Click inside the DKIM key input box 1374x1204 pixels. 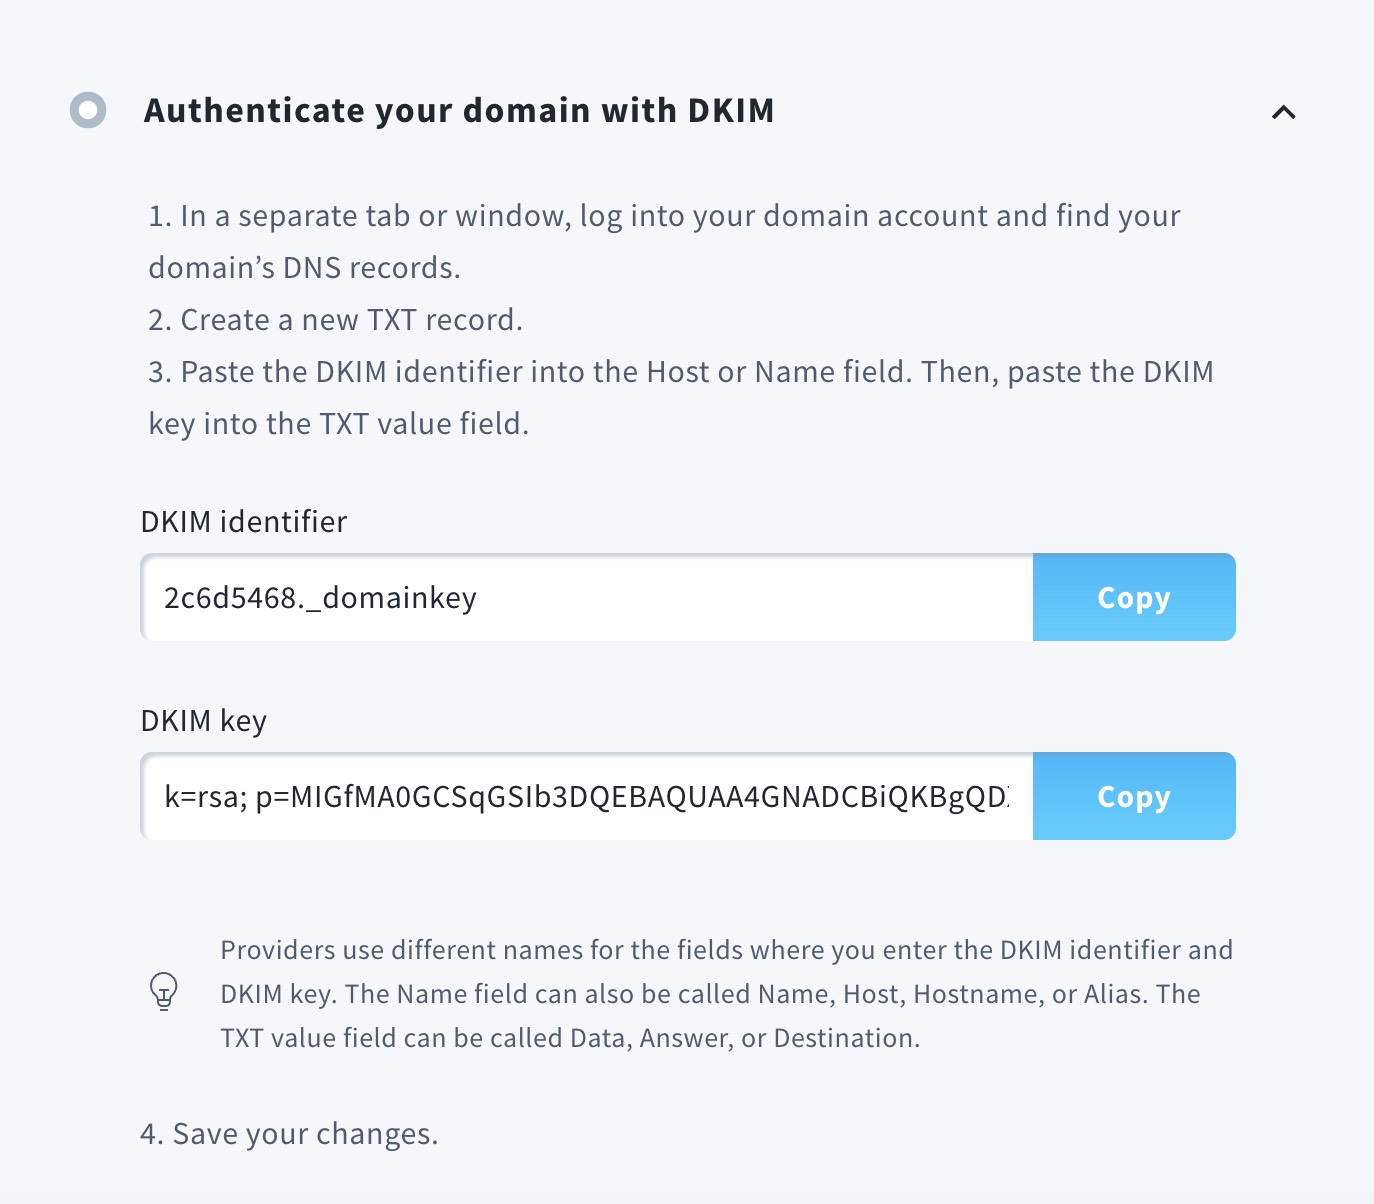[585, 796]
